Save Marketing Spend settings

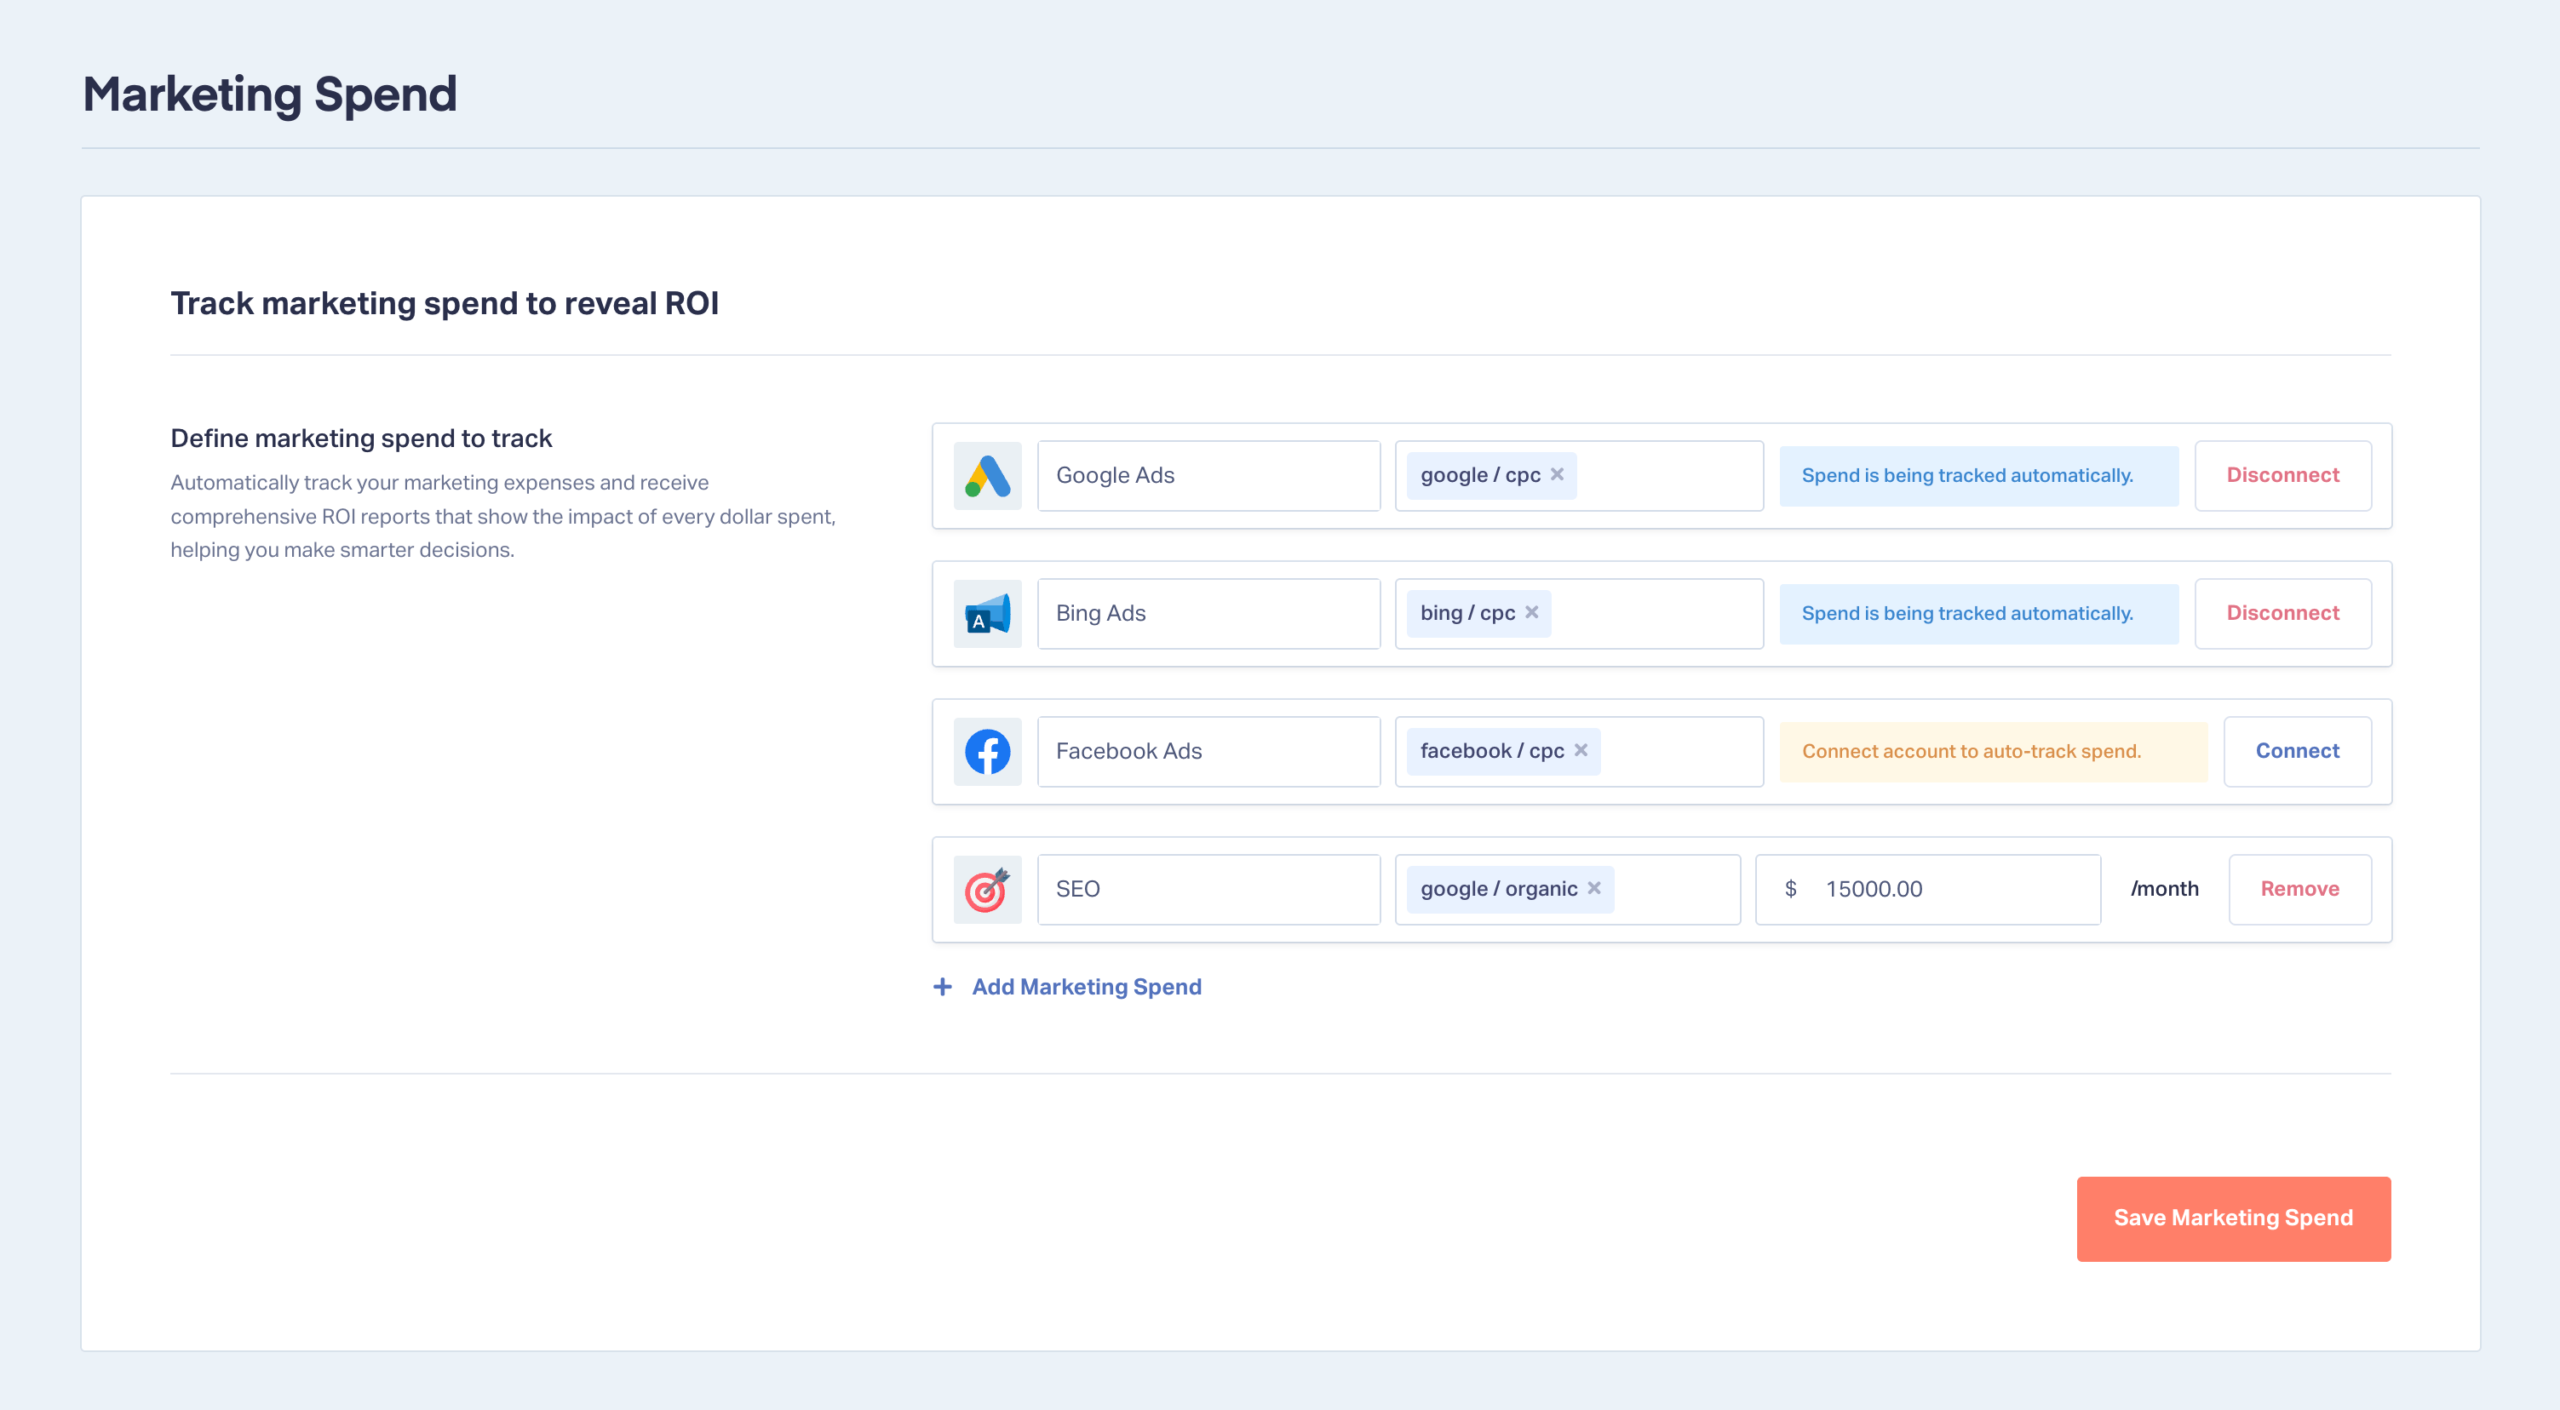click(x=2233, y=1219)
